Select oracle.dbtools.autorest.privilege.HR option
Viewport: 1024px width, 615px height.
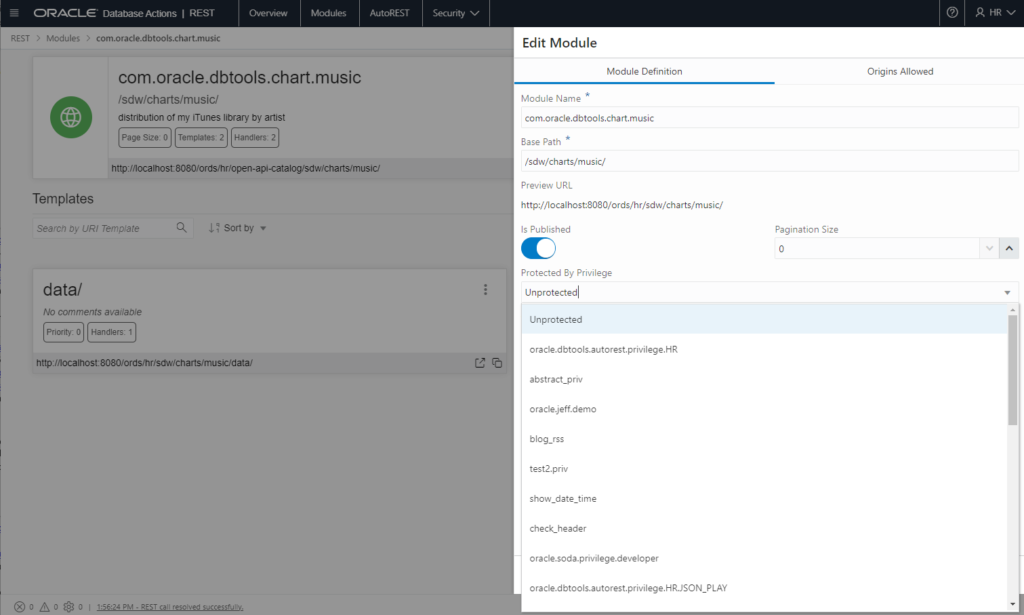(x=764, y=349)
